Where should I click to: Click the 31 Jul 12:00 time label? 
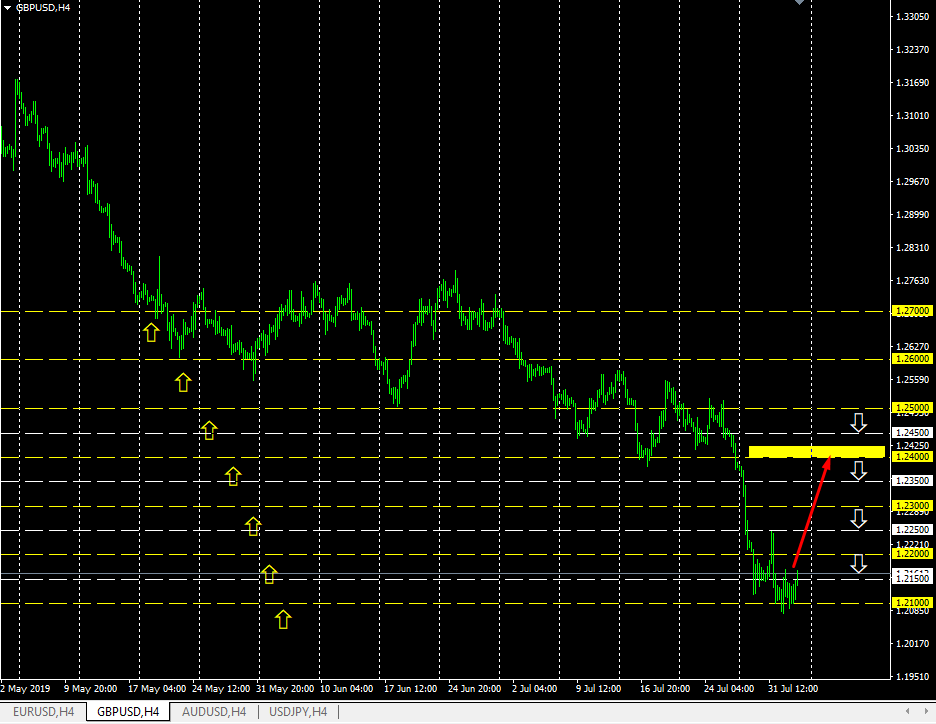pyautogui.click(x=793, y=688)
